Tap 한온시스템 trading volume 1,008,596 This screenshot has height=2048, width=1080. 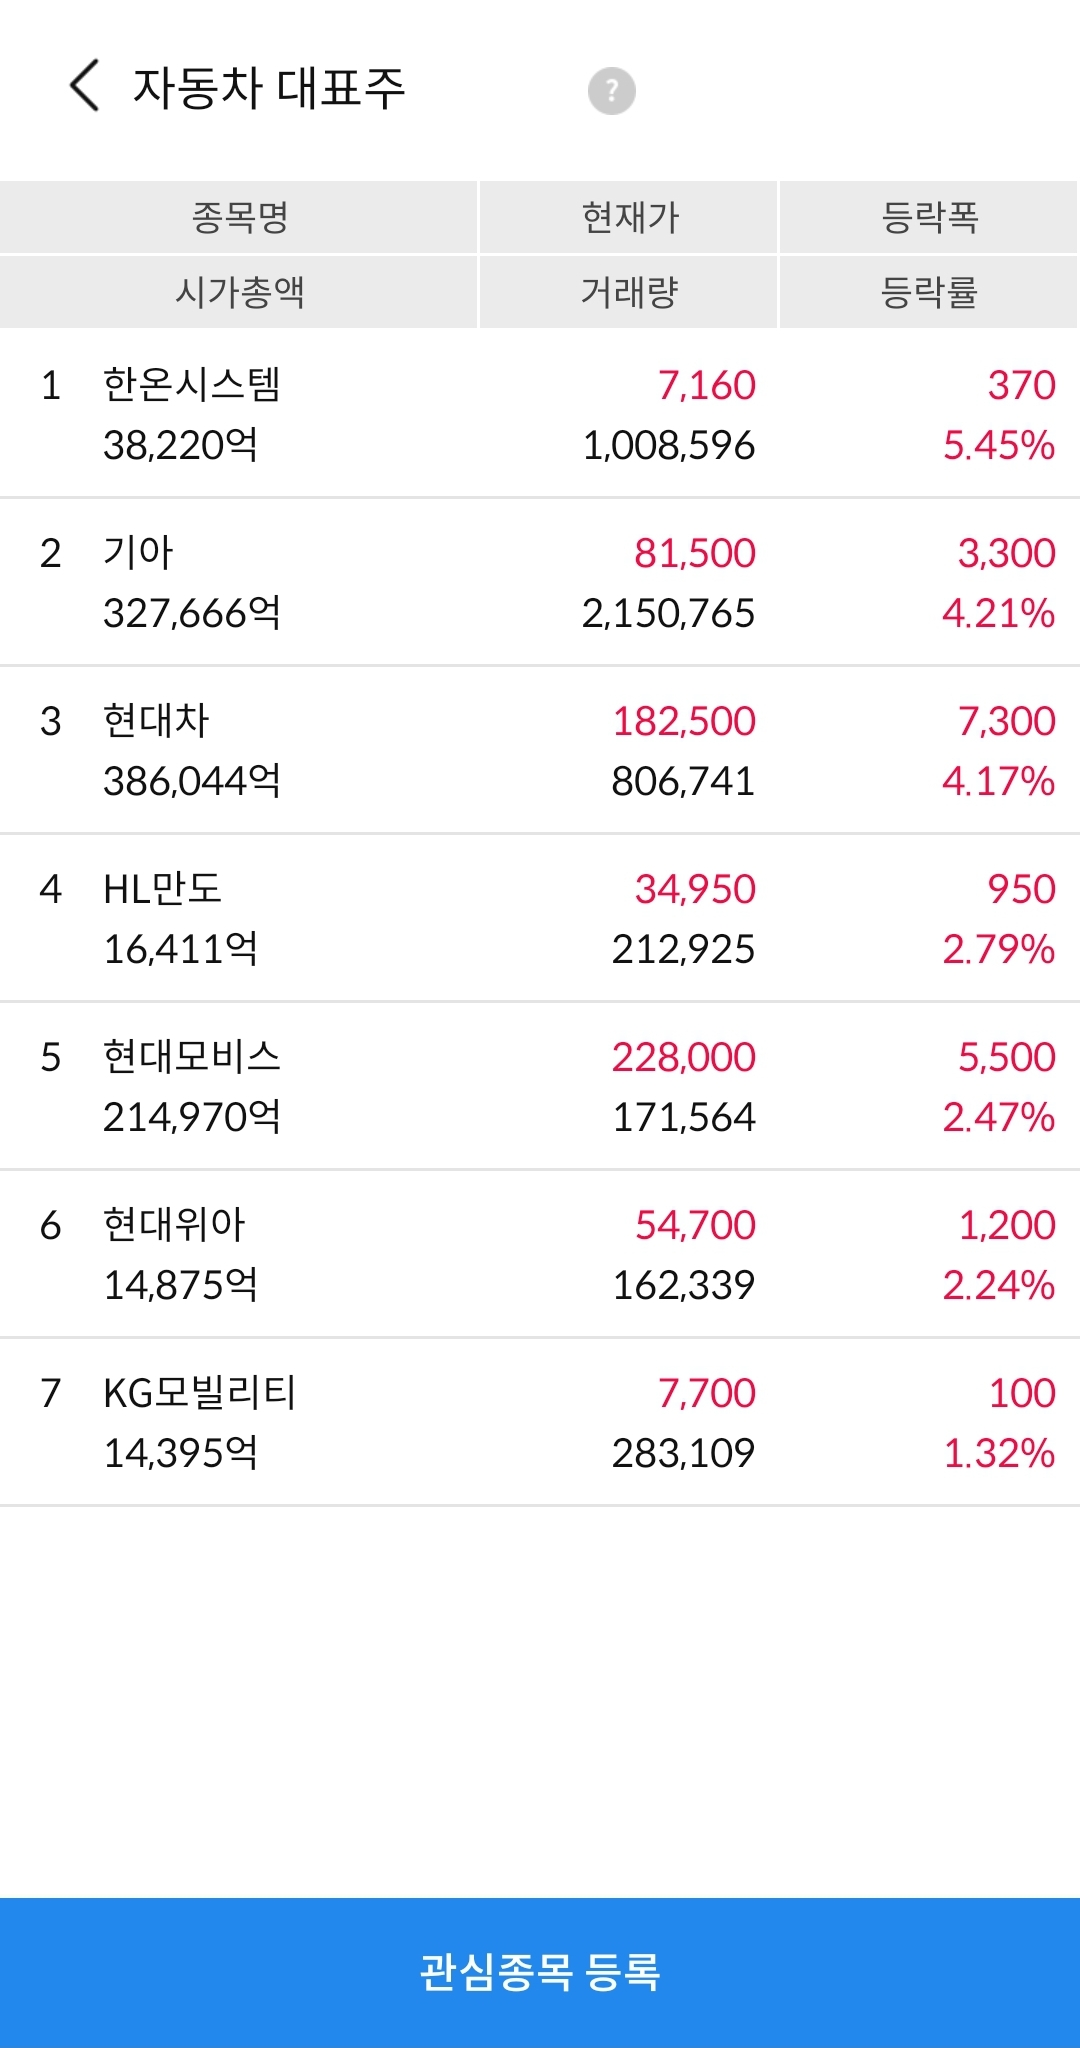669,445
